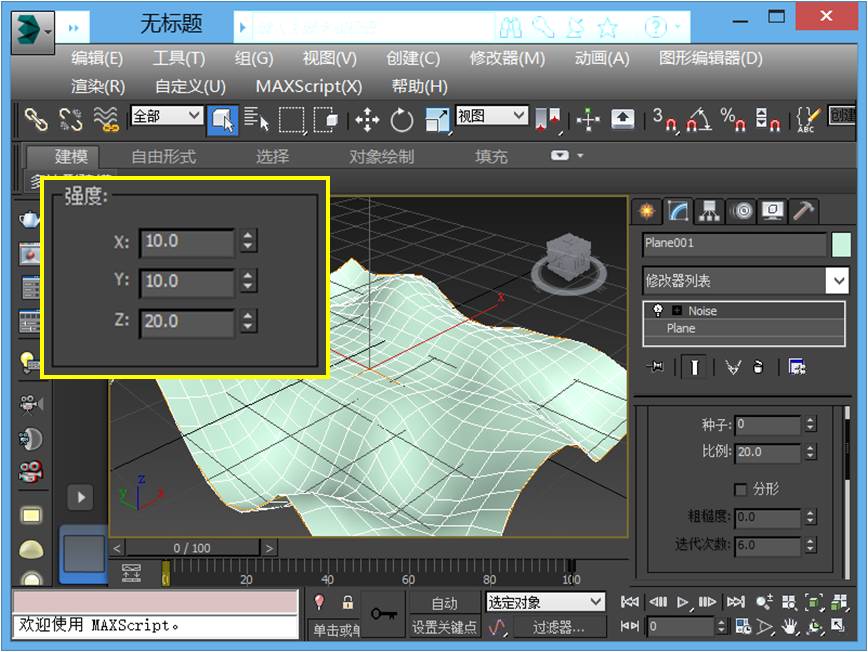The height and width of the screenshot is (652, 868).
Task: Open the Hierarchy command panel tab
Action: pyautogui.click(x=709, y=211)
